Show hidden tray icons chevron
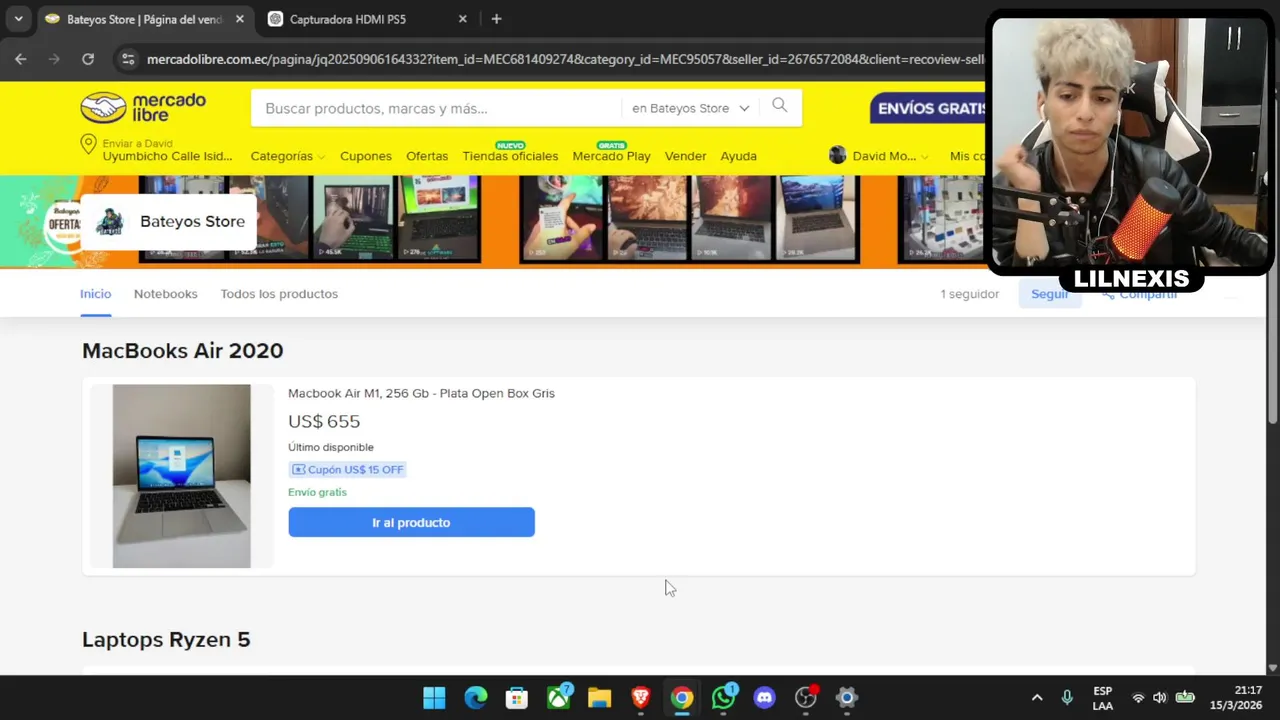Image resolution: width=1280 pixels, height=720 pixels. click(x=1037, y=698)
